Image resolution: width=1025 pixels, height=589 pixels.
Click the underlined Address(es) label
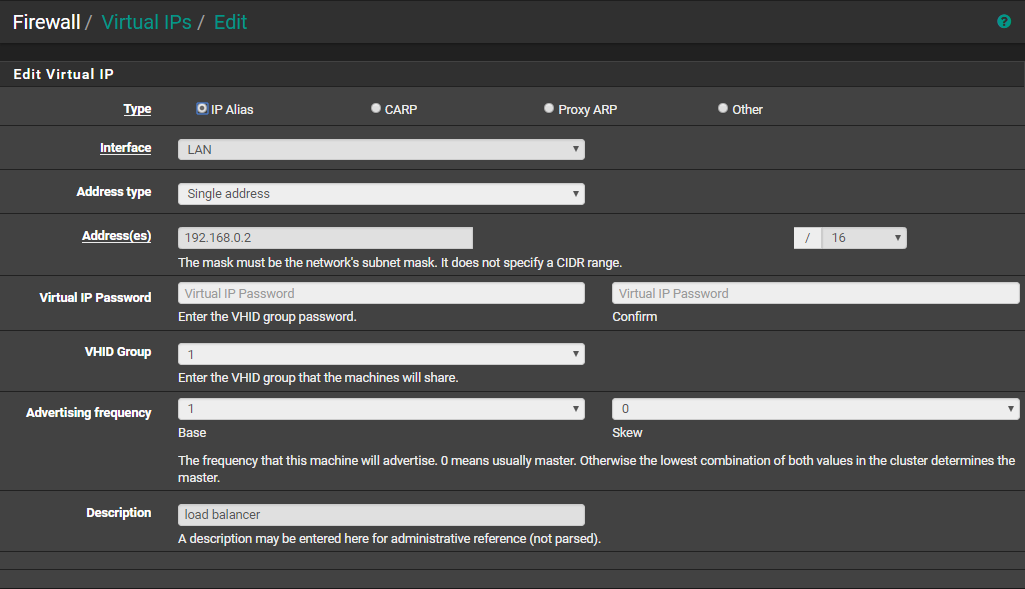[116, 236]
